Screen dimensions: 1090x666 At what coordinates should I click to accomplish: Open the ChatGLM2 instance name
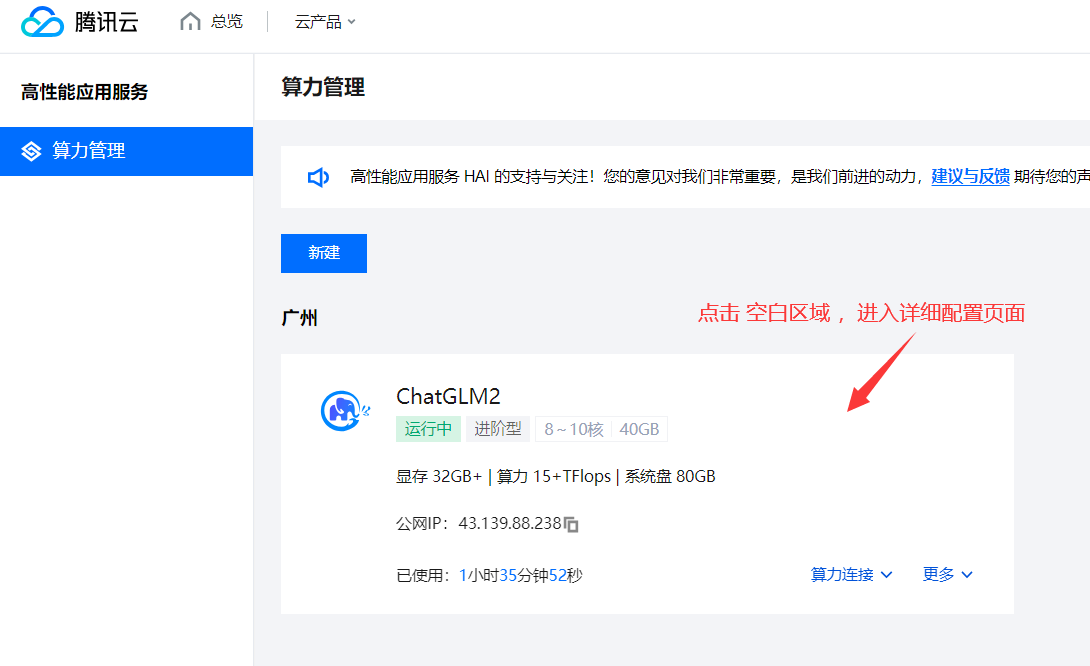(x=448, y=396)
